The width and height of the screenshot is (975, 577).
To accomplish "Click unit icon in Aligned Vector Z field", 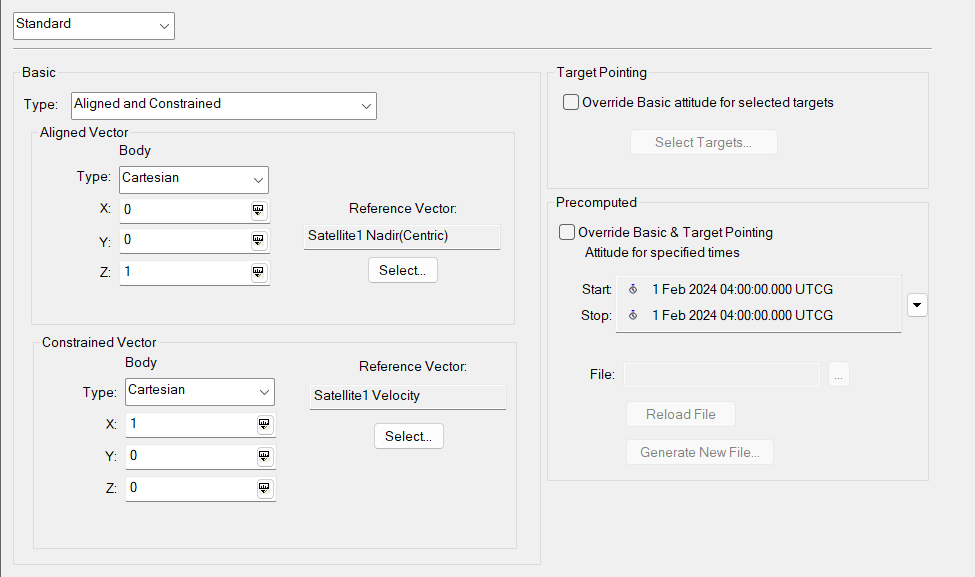I will [258, 272].
